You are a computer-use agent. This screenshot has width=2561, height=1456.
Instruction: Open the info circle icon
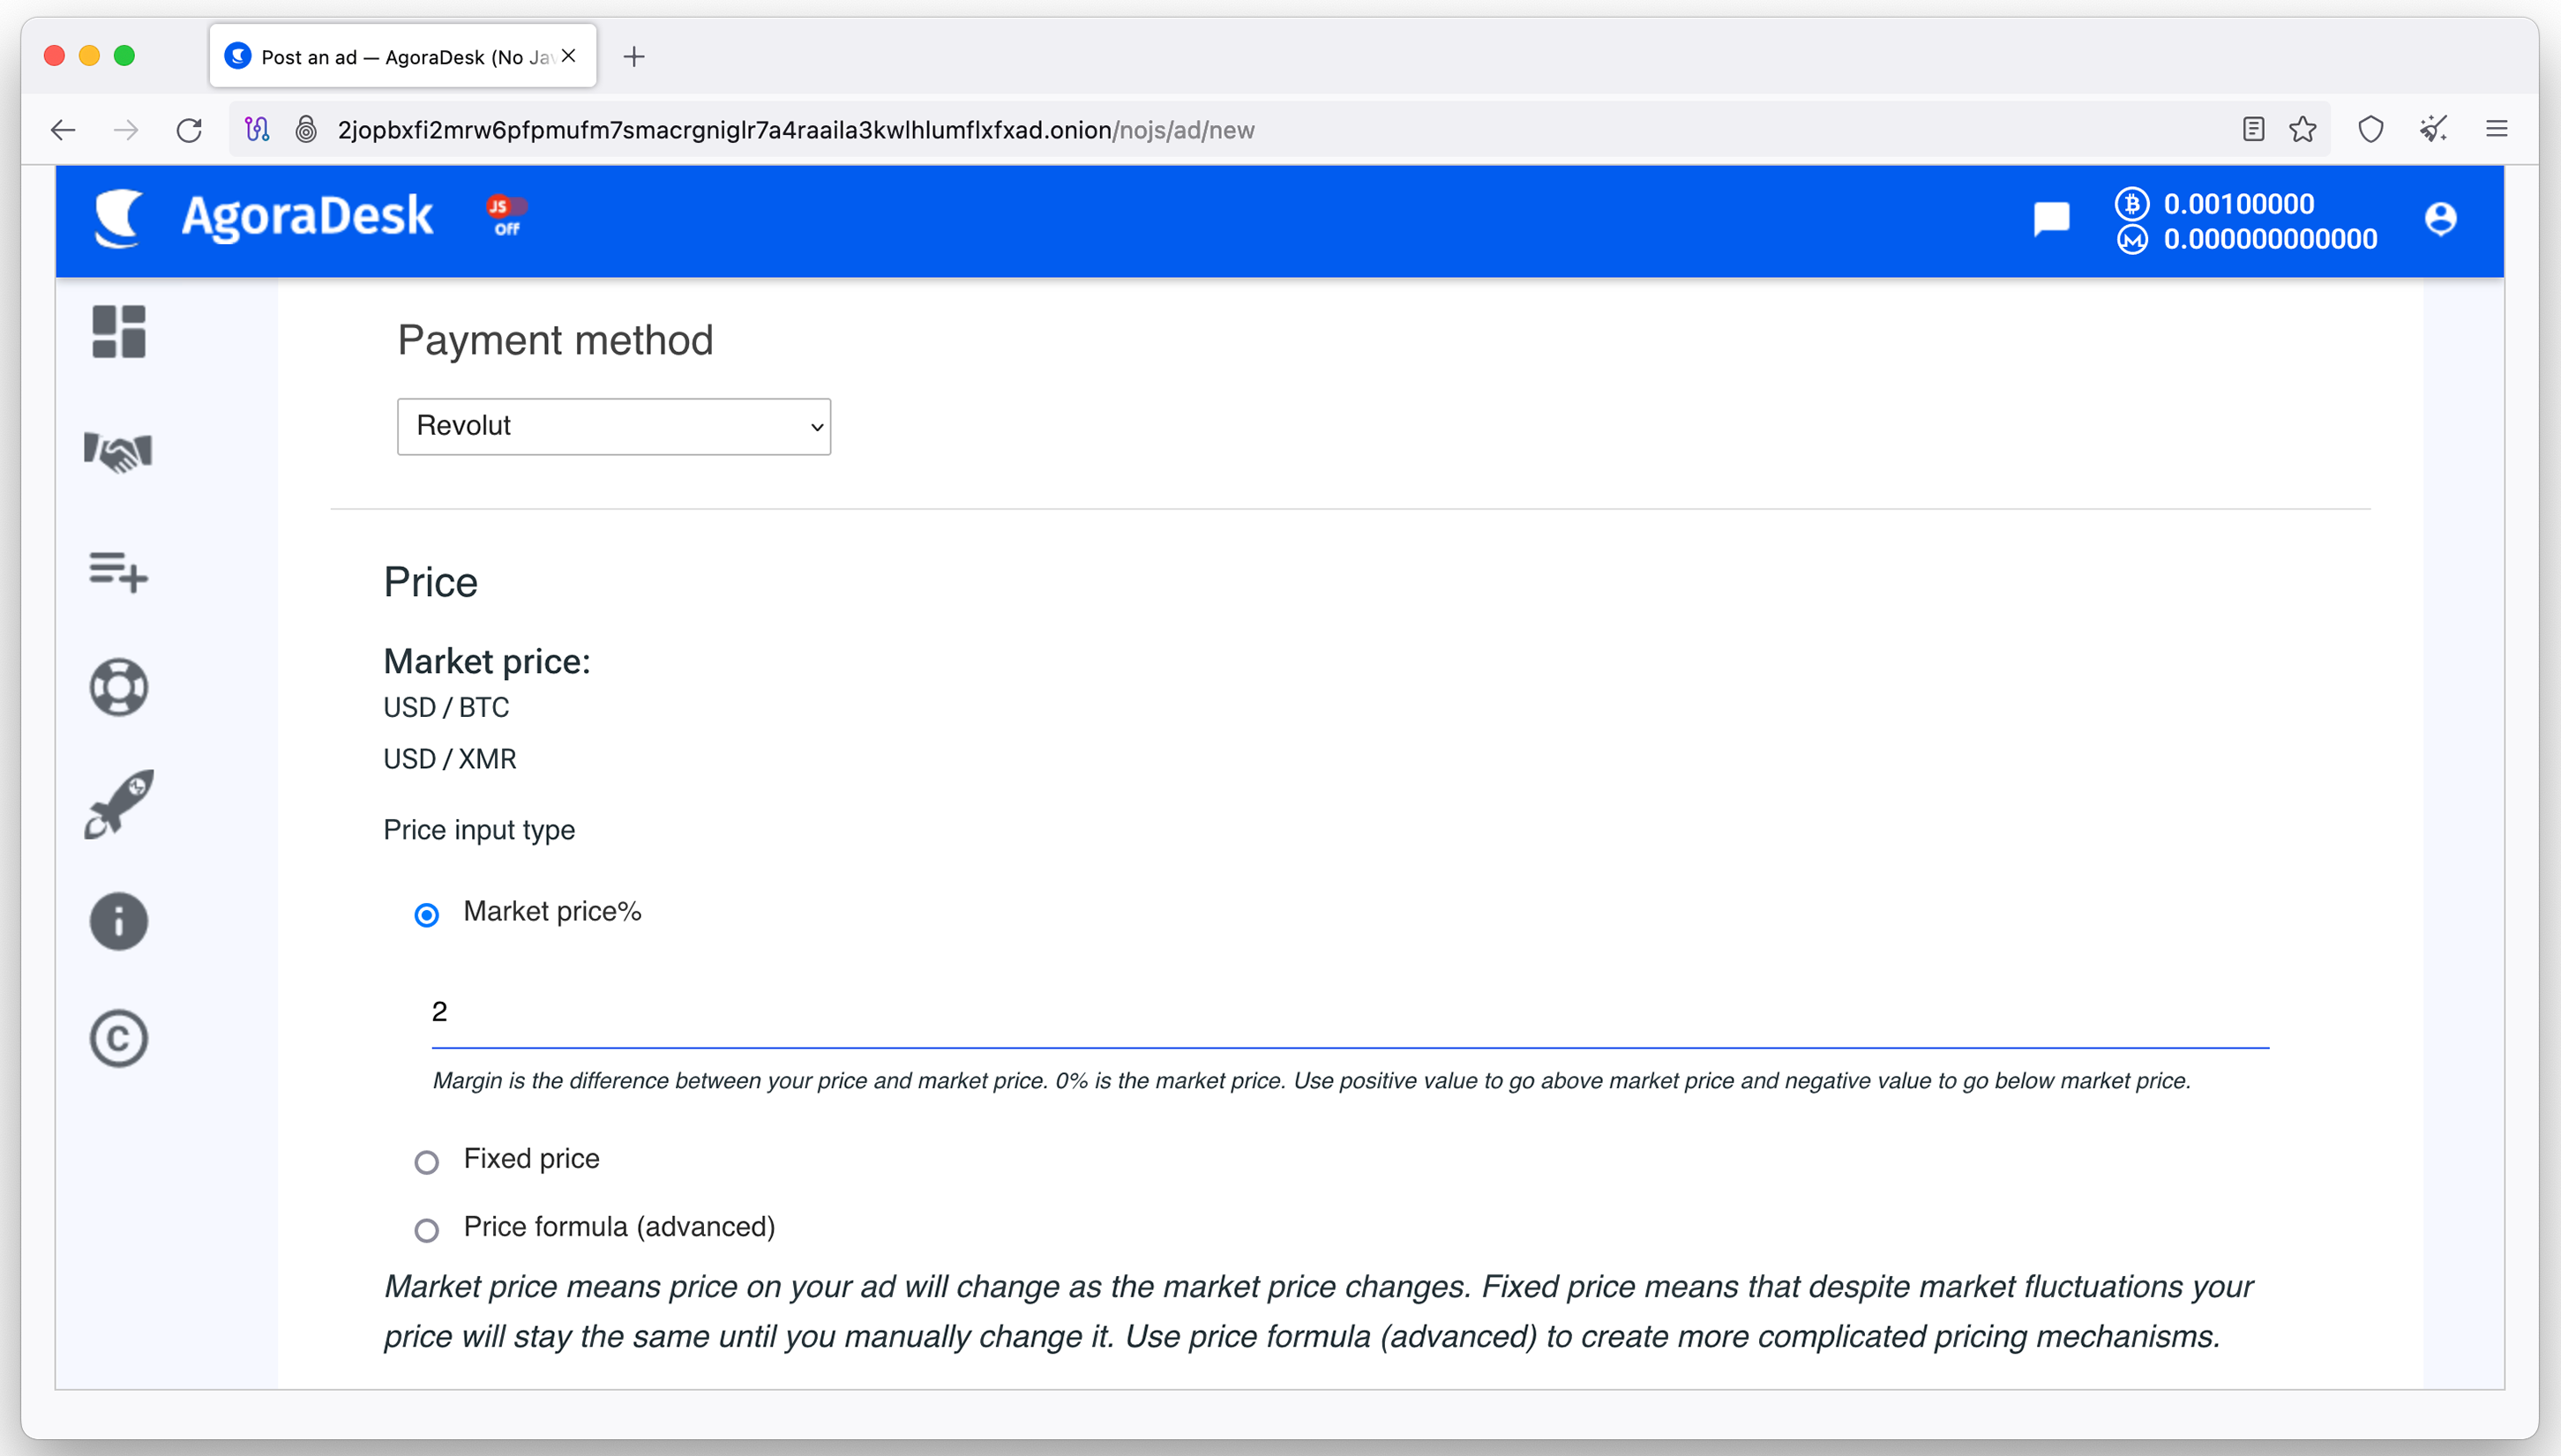coord(119,921)
